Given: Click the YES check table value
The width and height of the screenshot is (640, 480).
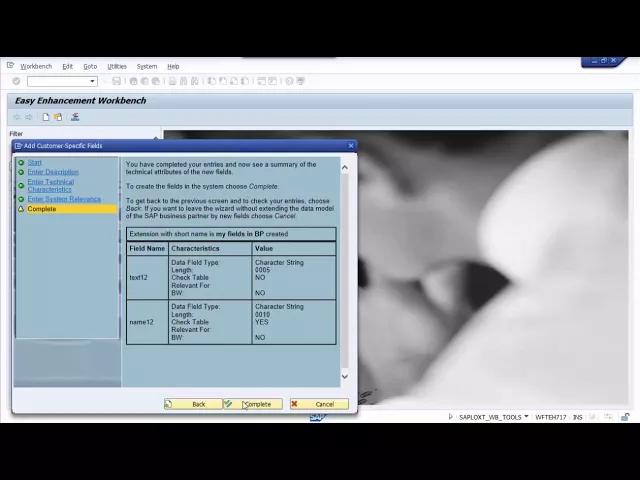Looking at the screenshot, I should [262, 322].
